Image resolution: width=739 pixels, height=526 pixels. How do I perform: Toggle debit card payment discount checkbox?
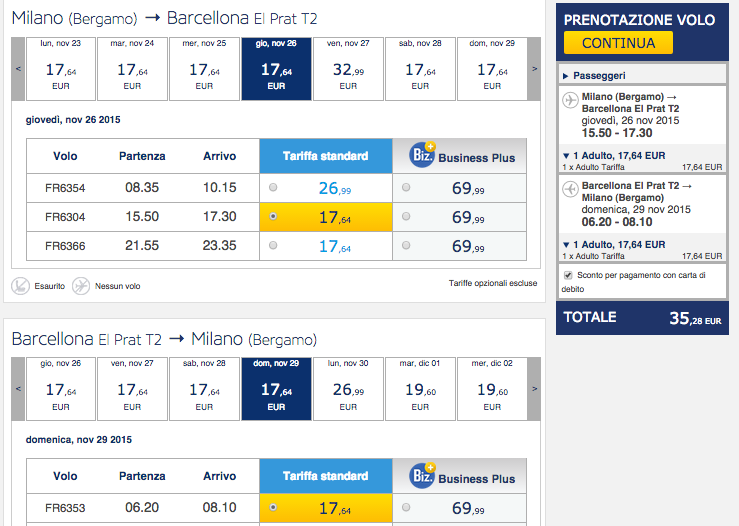click(x=568, y=275)
